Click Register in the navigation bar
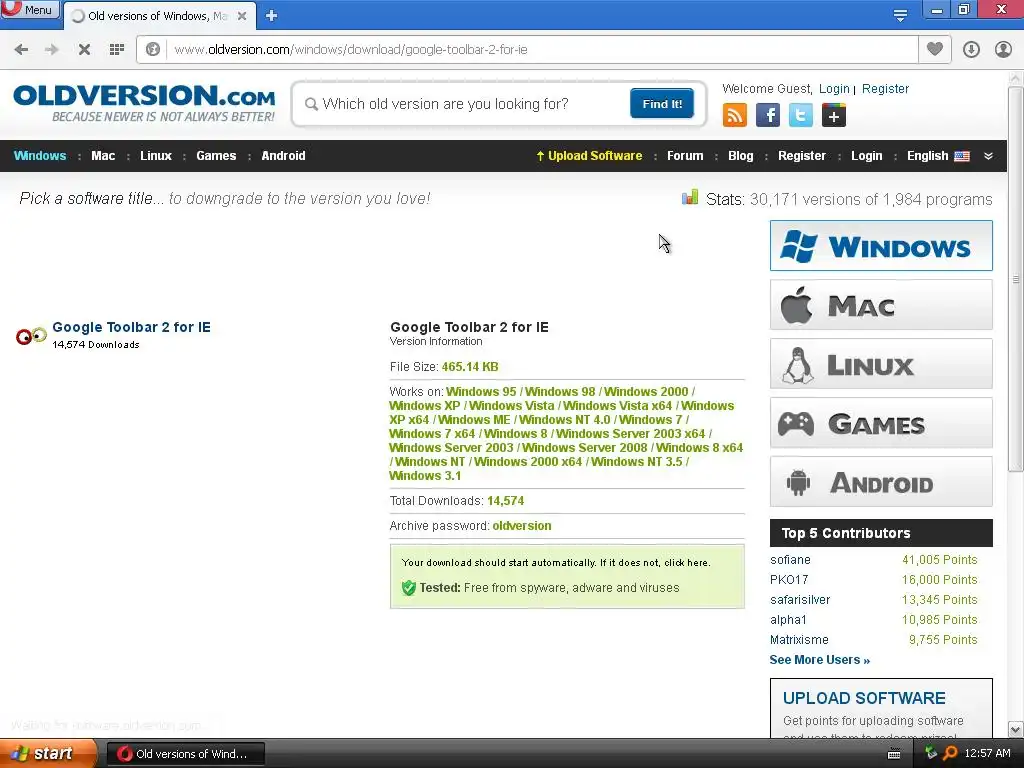 click(x=801, y=156)
